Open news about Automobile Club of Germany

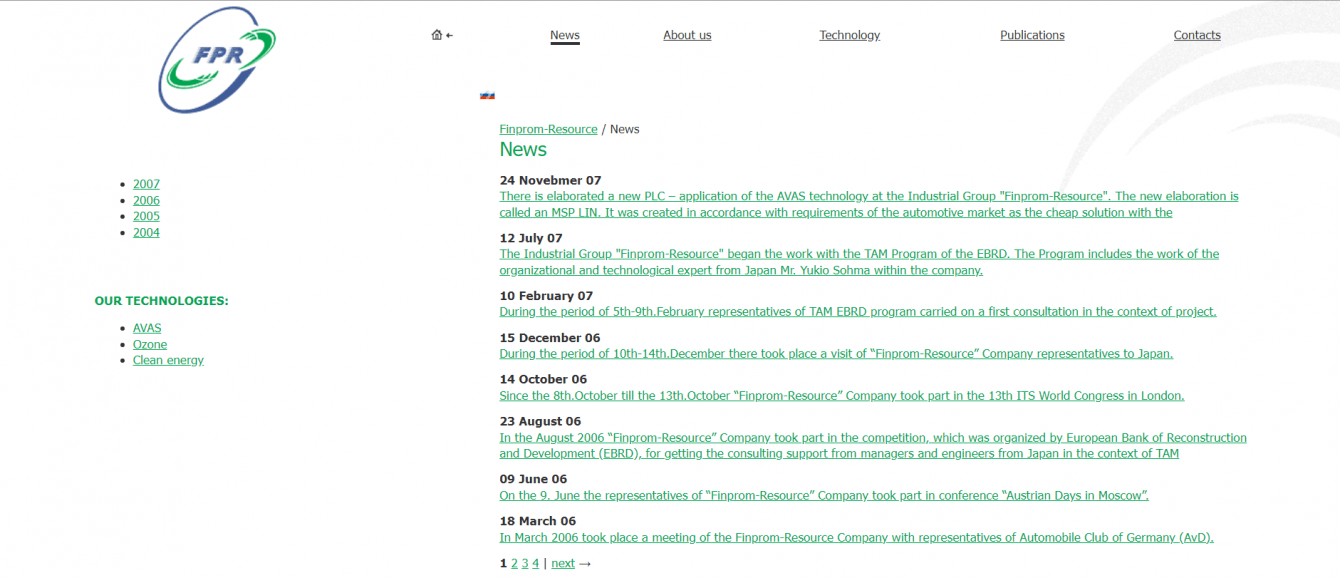click(857, 538)
